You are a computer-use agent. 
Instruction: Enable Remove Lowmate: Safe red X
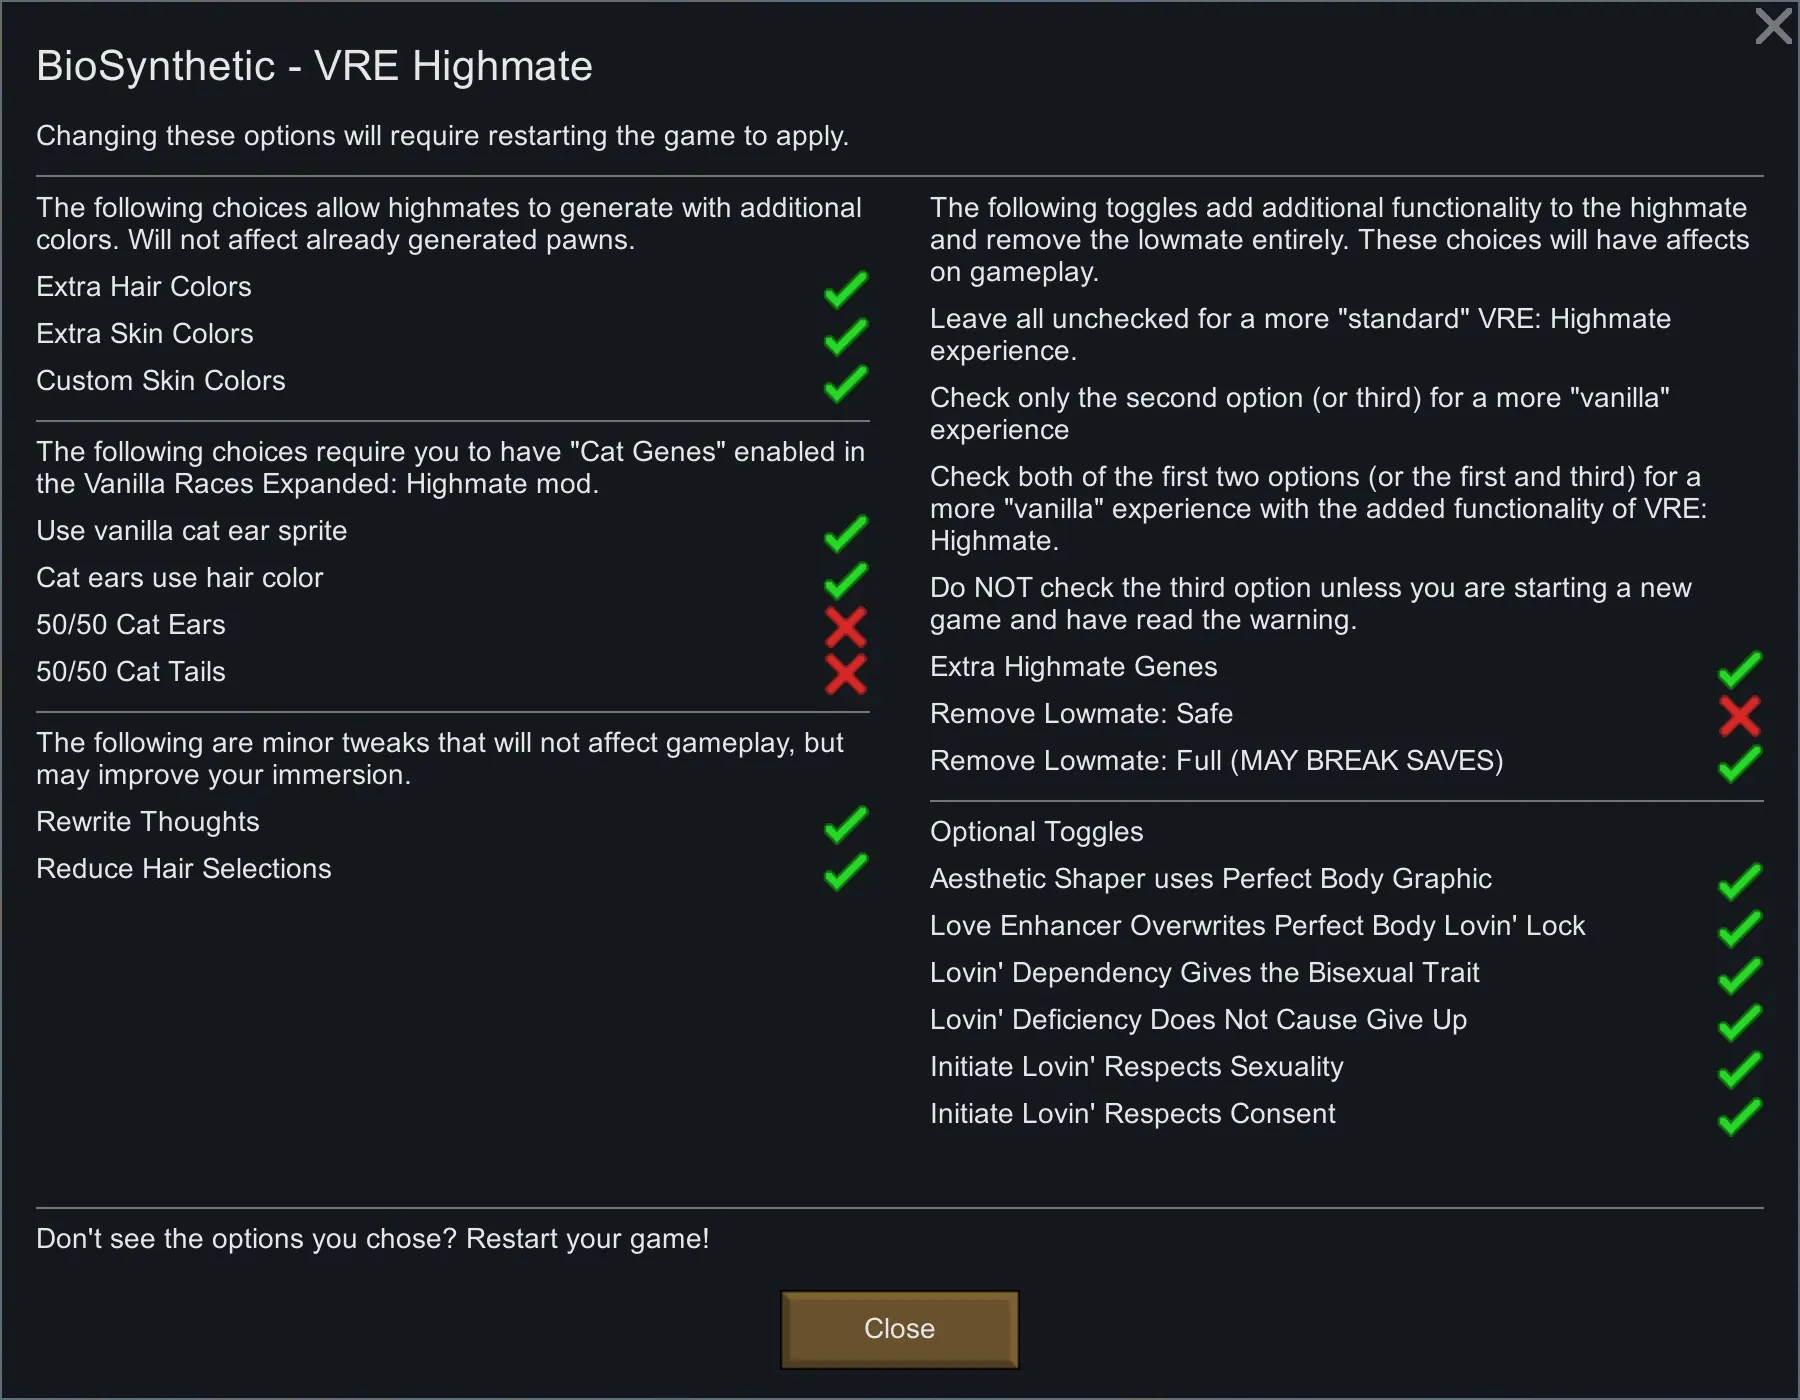(1739, 716)
